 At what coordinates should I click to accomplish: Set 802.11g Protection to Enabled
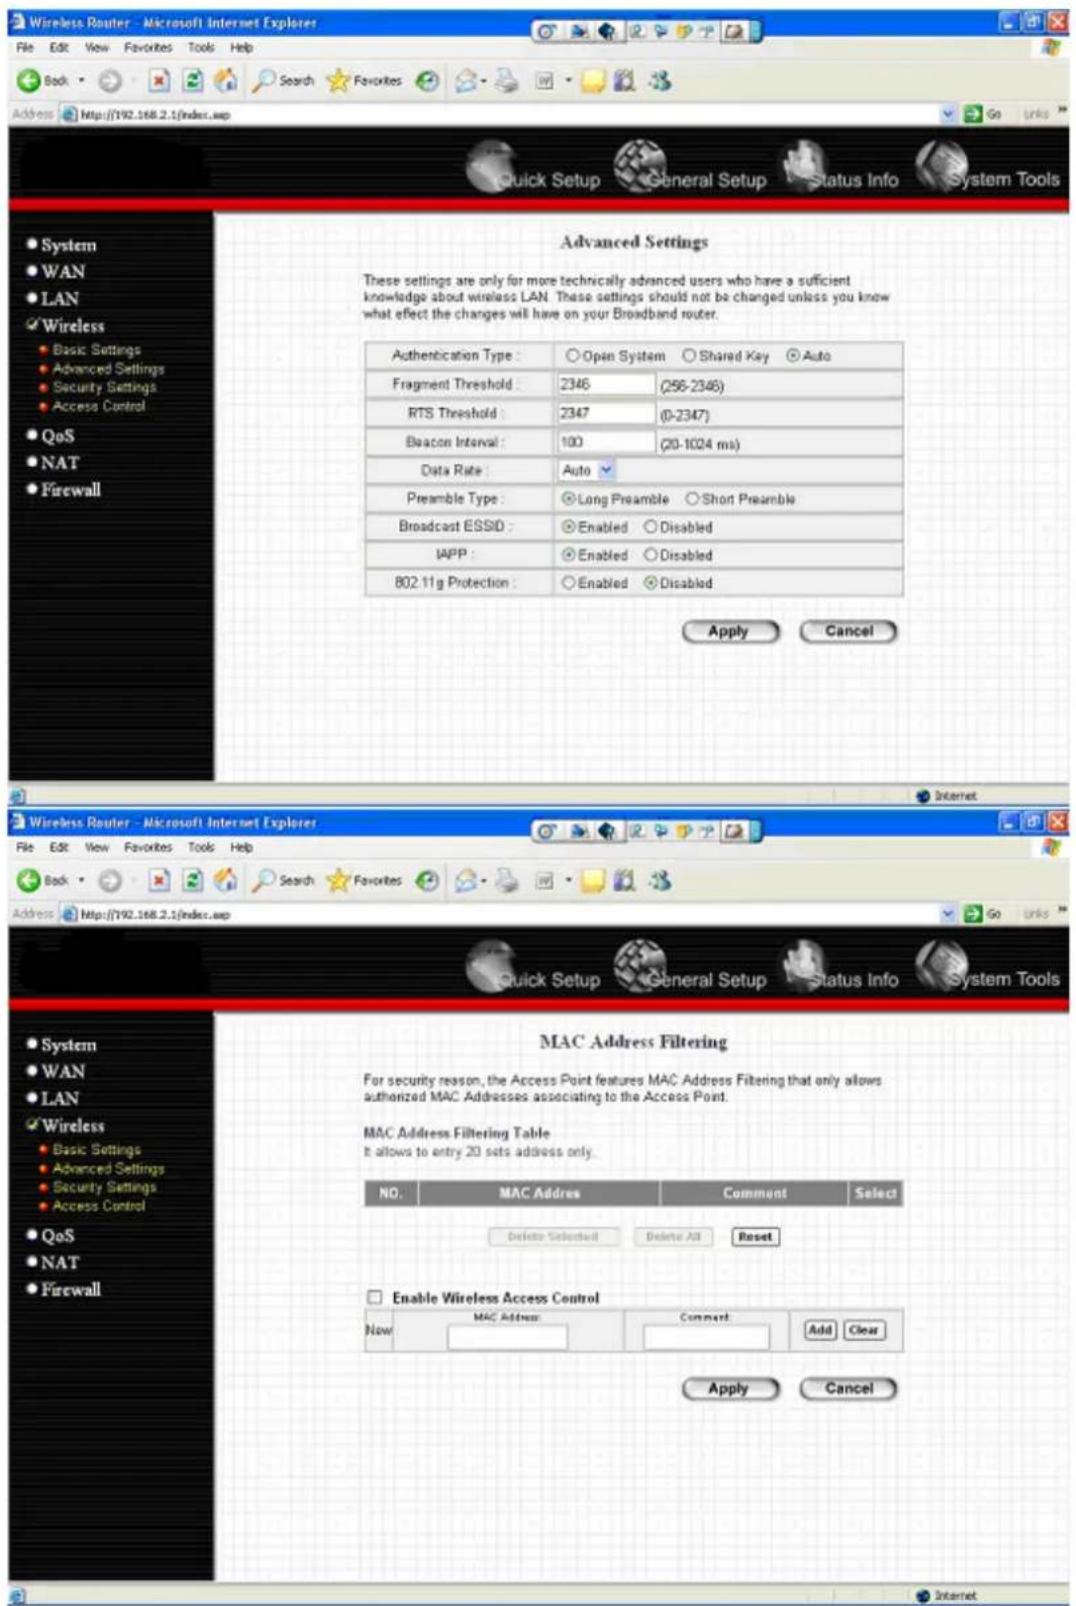pos(568,583)
